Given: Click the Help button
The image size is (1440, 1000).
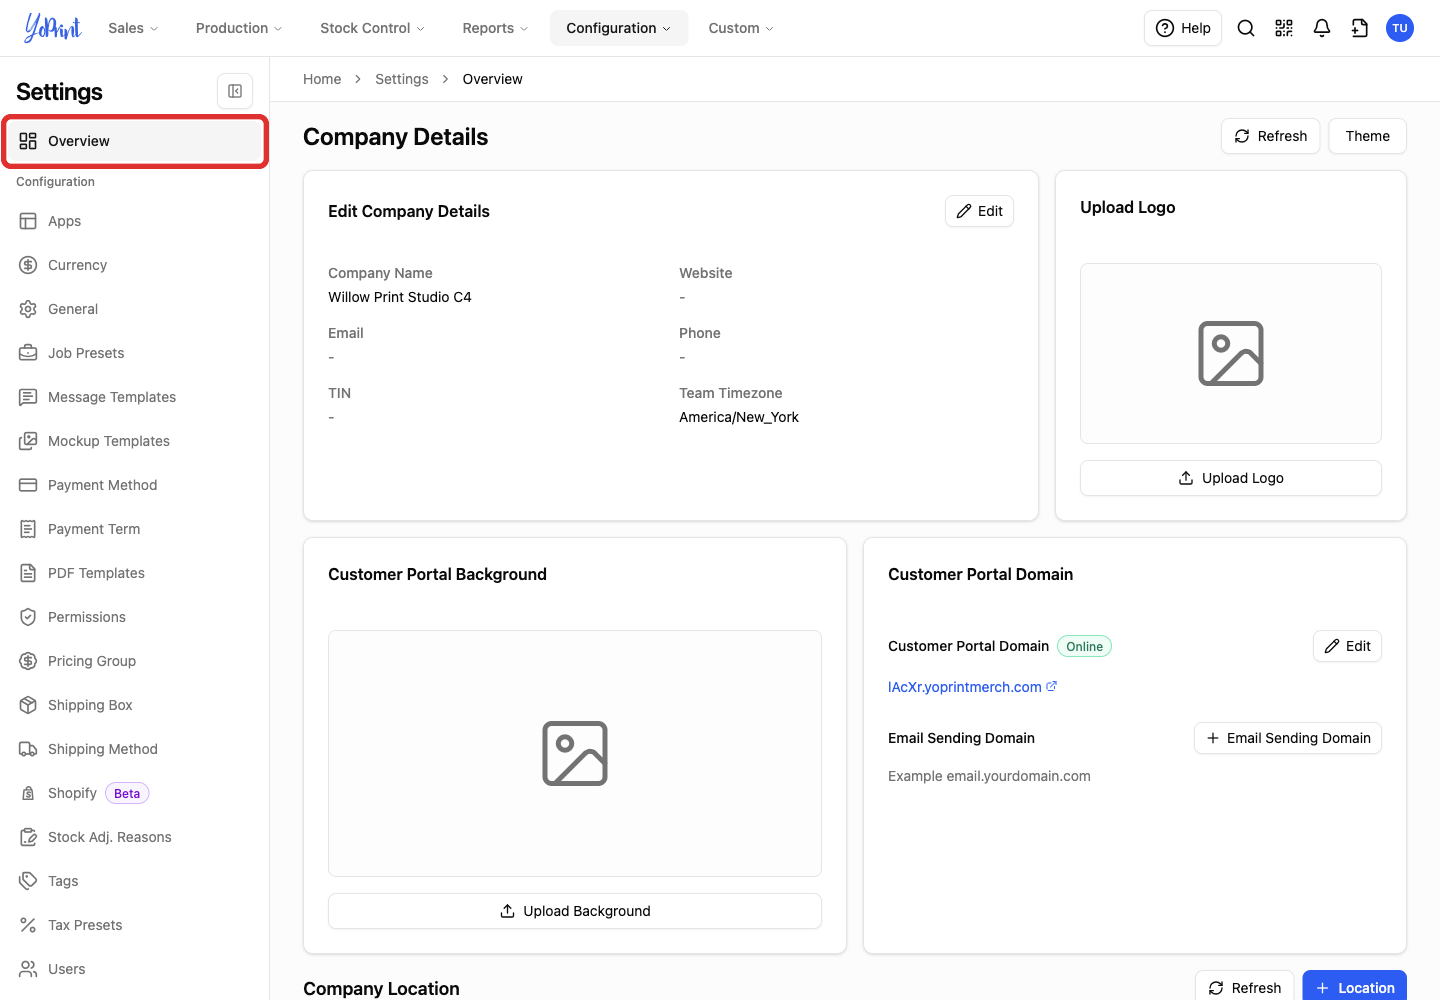Looking at the screenshot, I should [x=1183, y=28].
